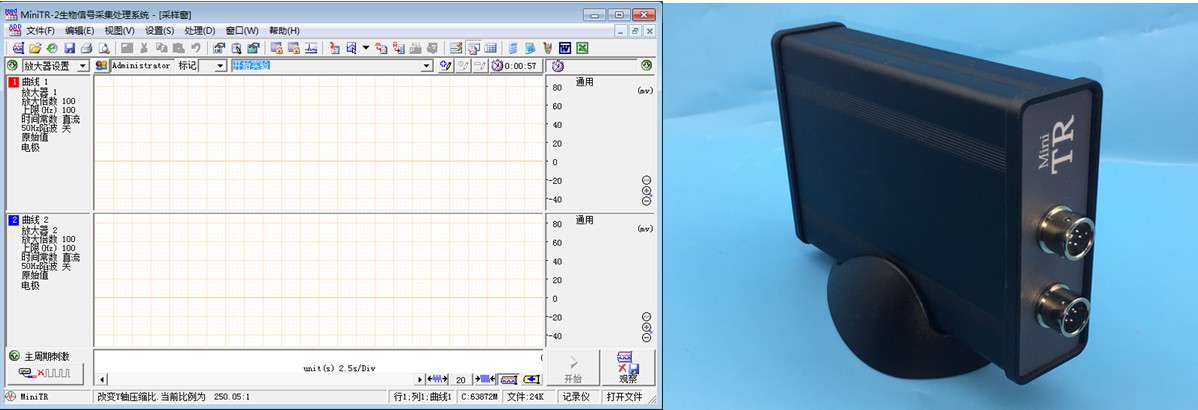Viewport: 1198px width, 410px height.
Task: Click the Undo arrow toolbar icon
Action: pos(196,48)
